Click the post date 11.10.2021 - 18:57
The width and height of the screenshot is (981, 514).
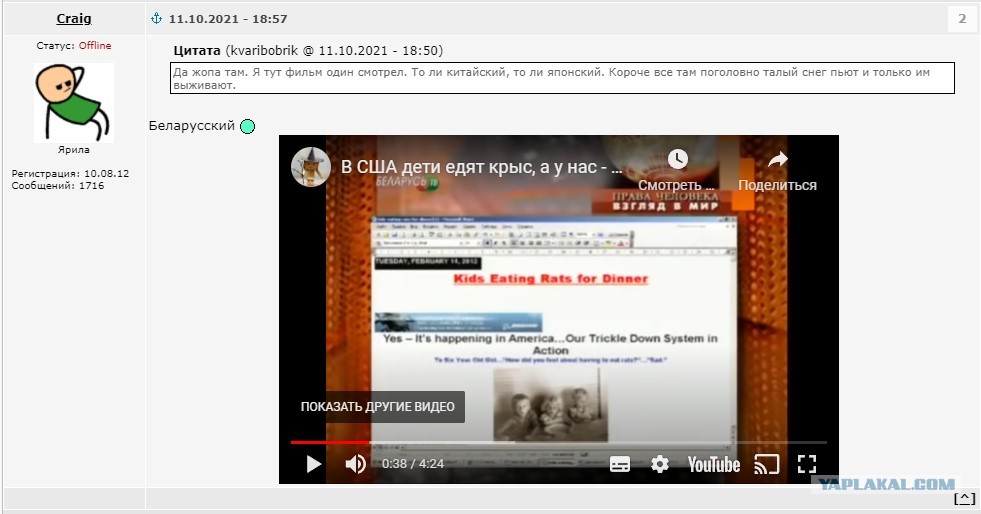228,19
